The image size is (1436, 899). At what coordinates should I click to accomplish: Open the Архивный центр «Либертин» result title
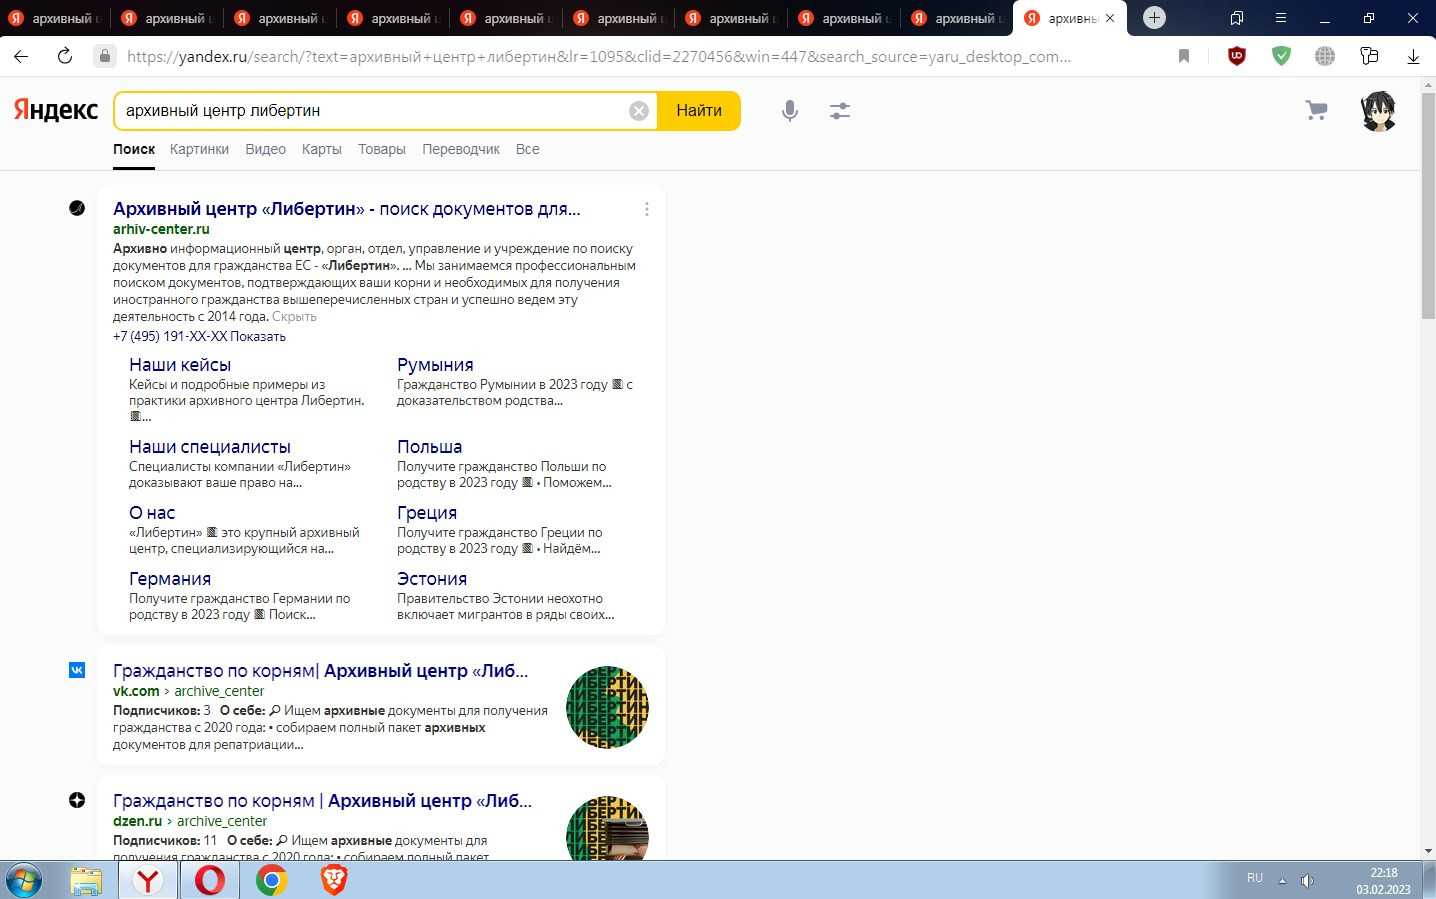tap(347, 209)
